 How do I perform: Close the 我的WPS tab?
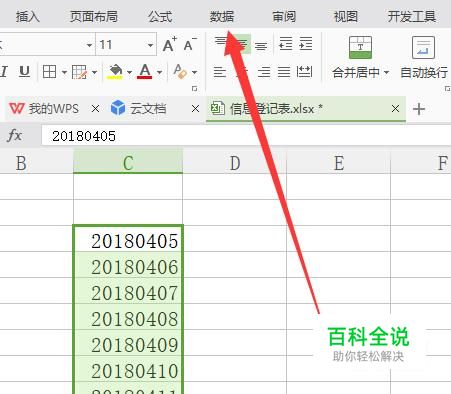click(95, 109)
